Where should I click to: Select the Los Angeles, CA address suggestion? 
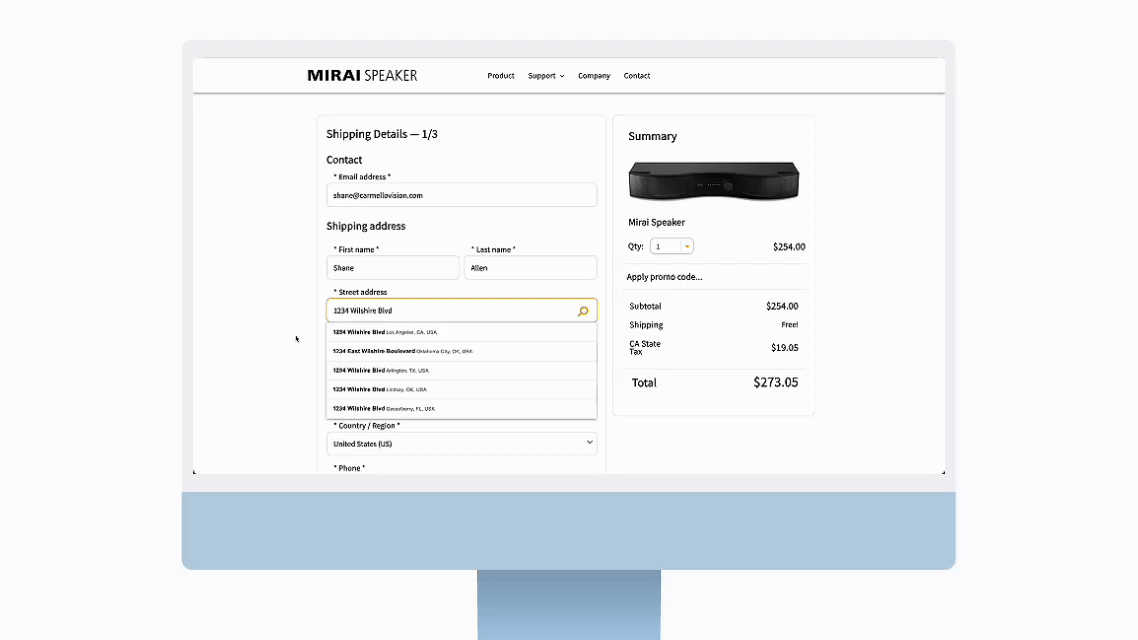pos(462,332)
